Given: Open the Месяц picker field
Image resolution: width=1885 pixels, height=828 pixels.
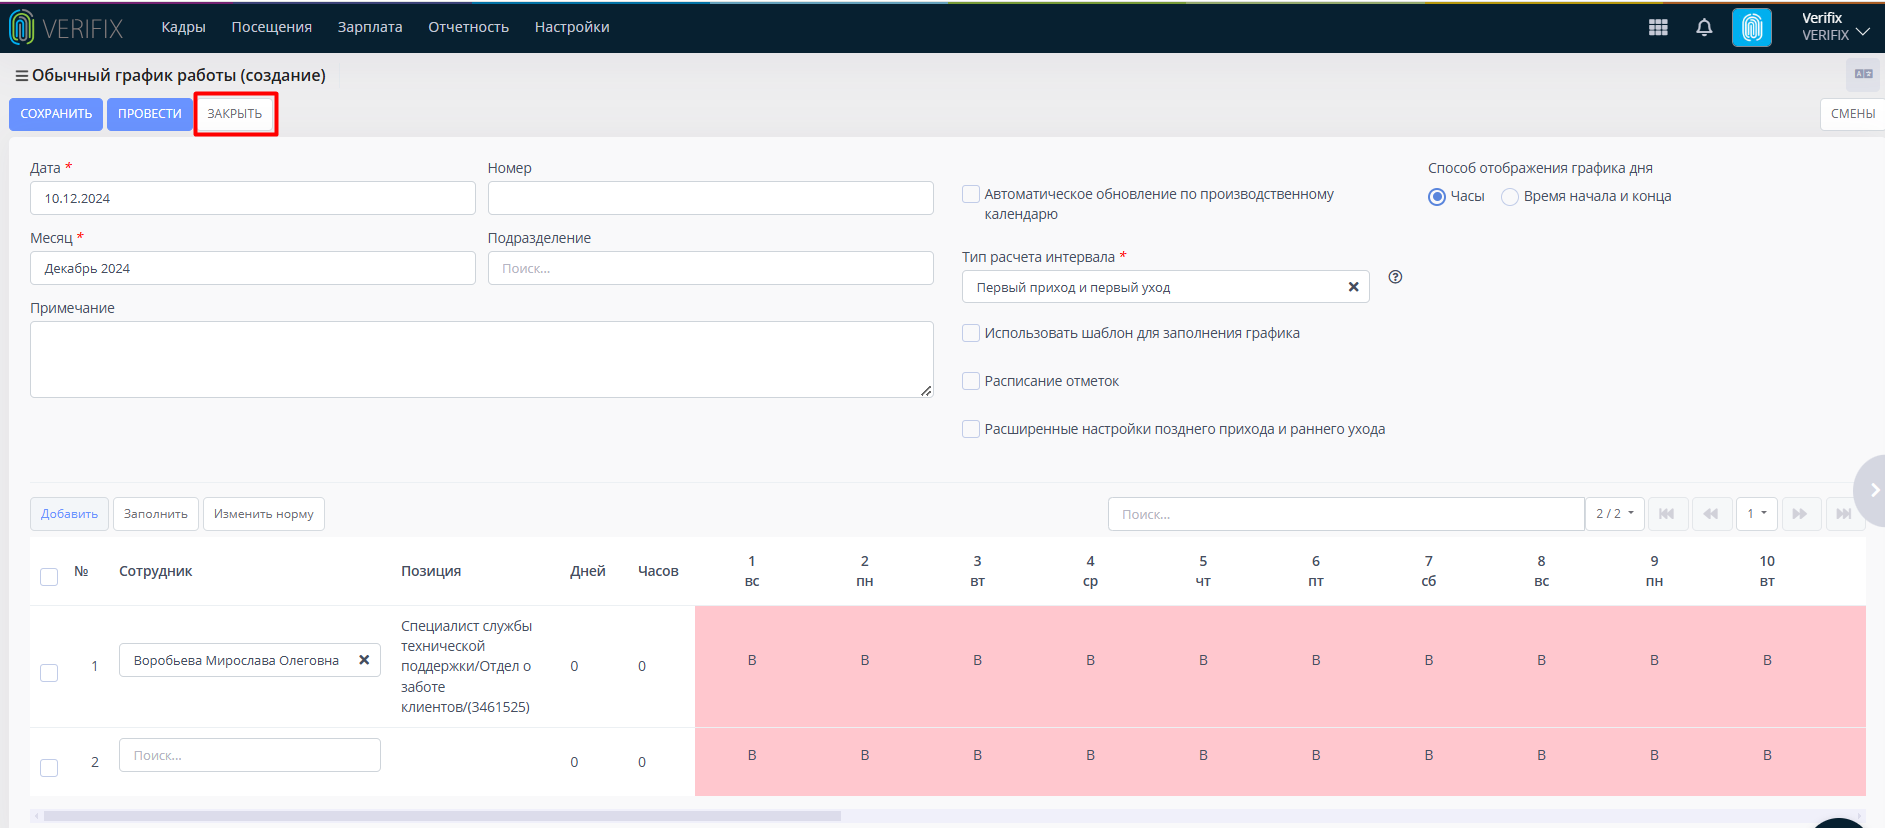Looking at the screenshot, I should tap(252, 268).
